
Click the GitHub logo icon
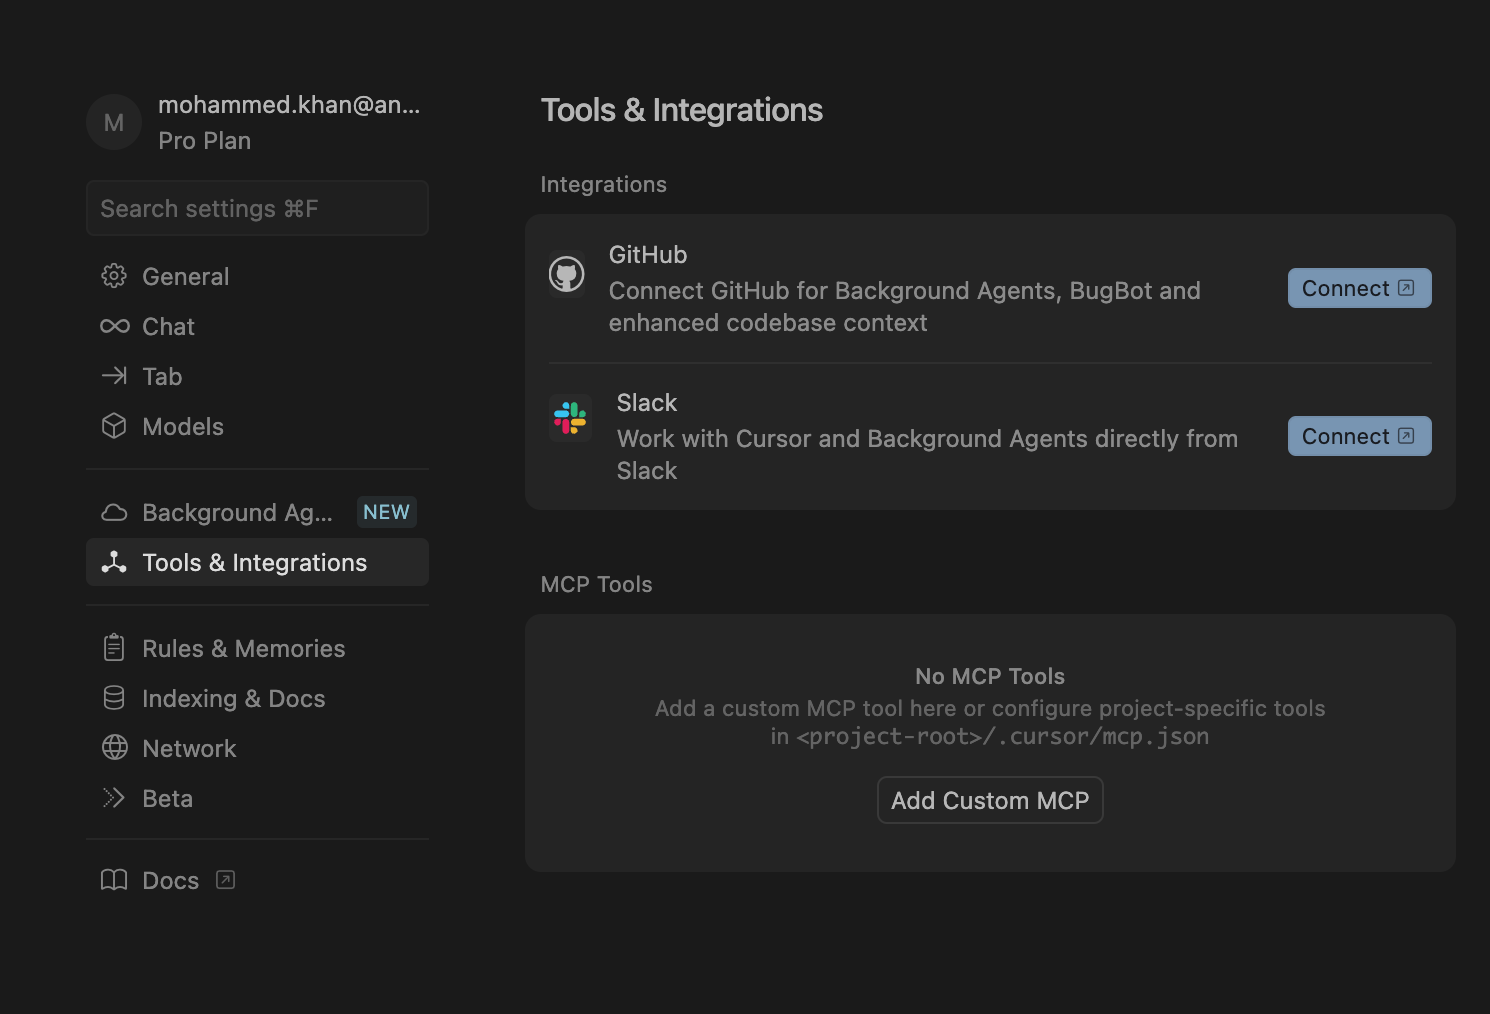point(567,274)
